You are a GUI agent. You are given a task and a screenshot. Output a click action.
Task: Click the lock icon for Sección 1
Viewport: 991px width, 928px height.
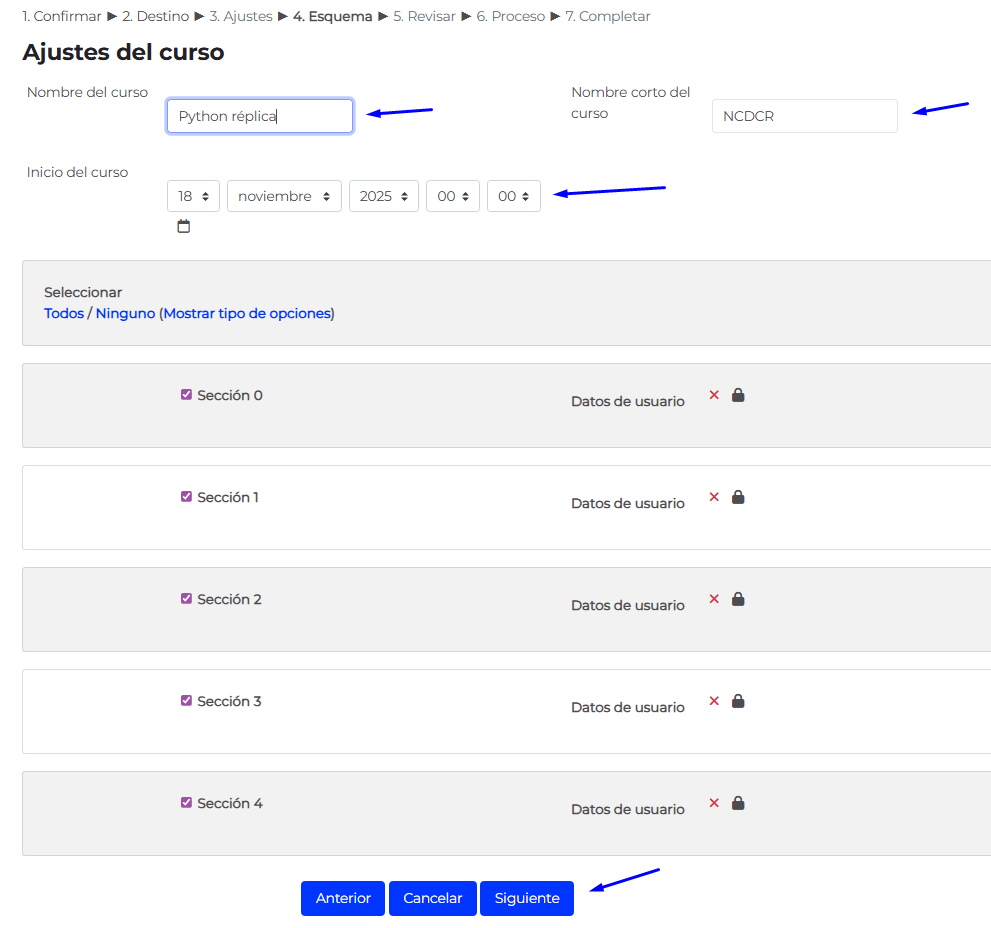click(738, 497)
